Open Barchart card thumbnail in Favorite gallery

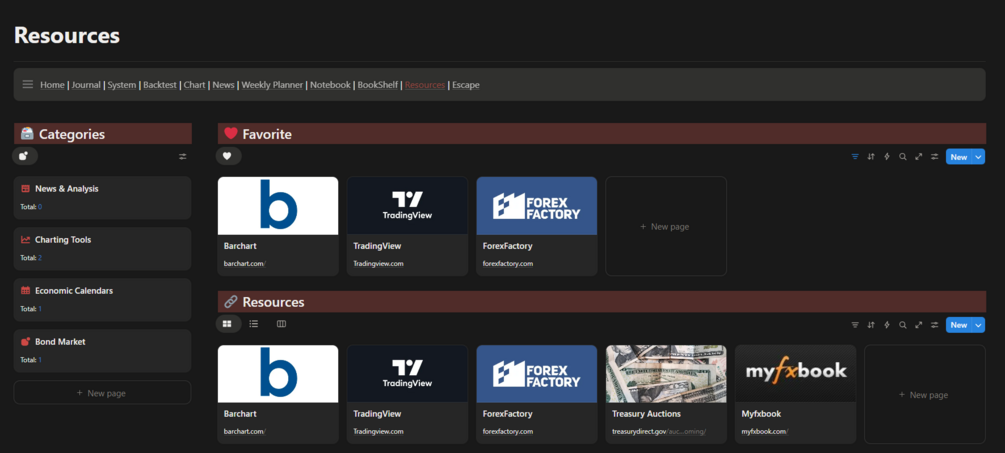(278, 206)
